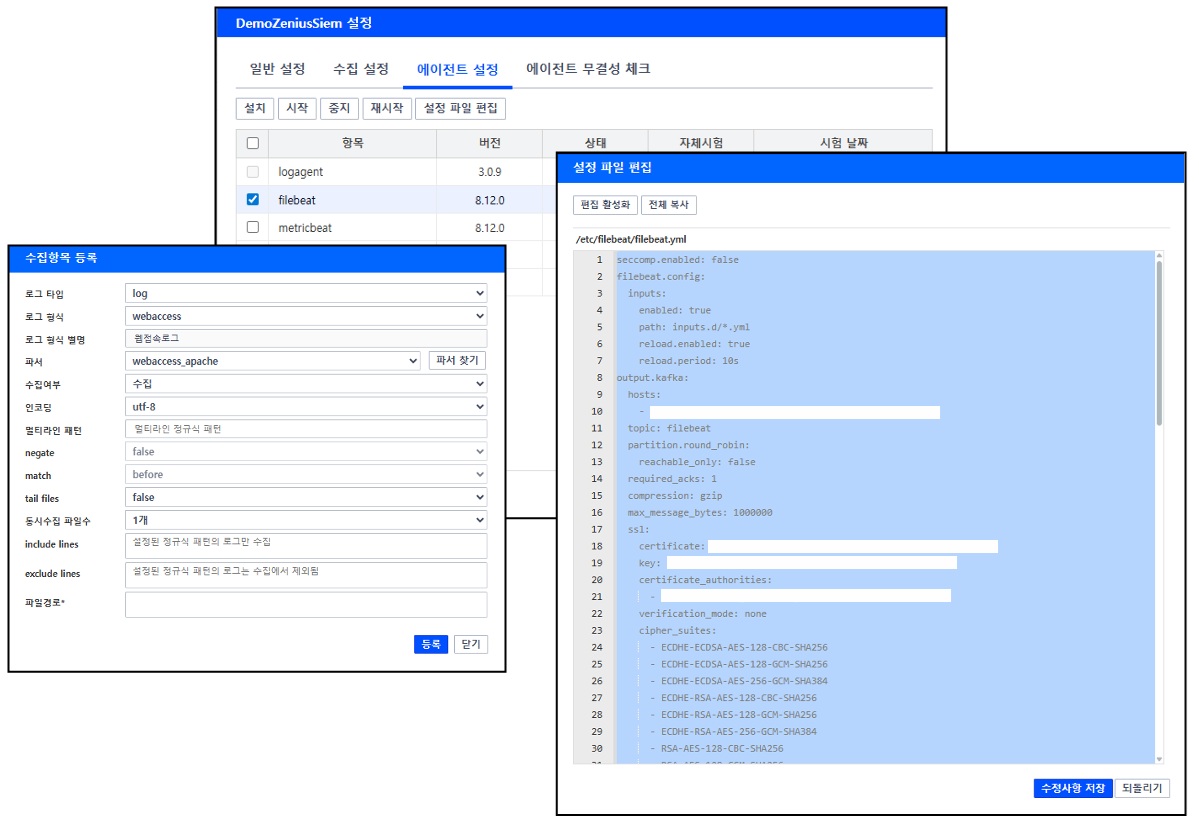Click the 설치 button

tap(254, 108)
